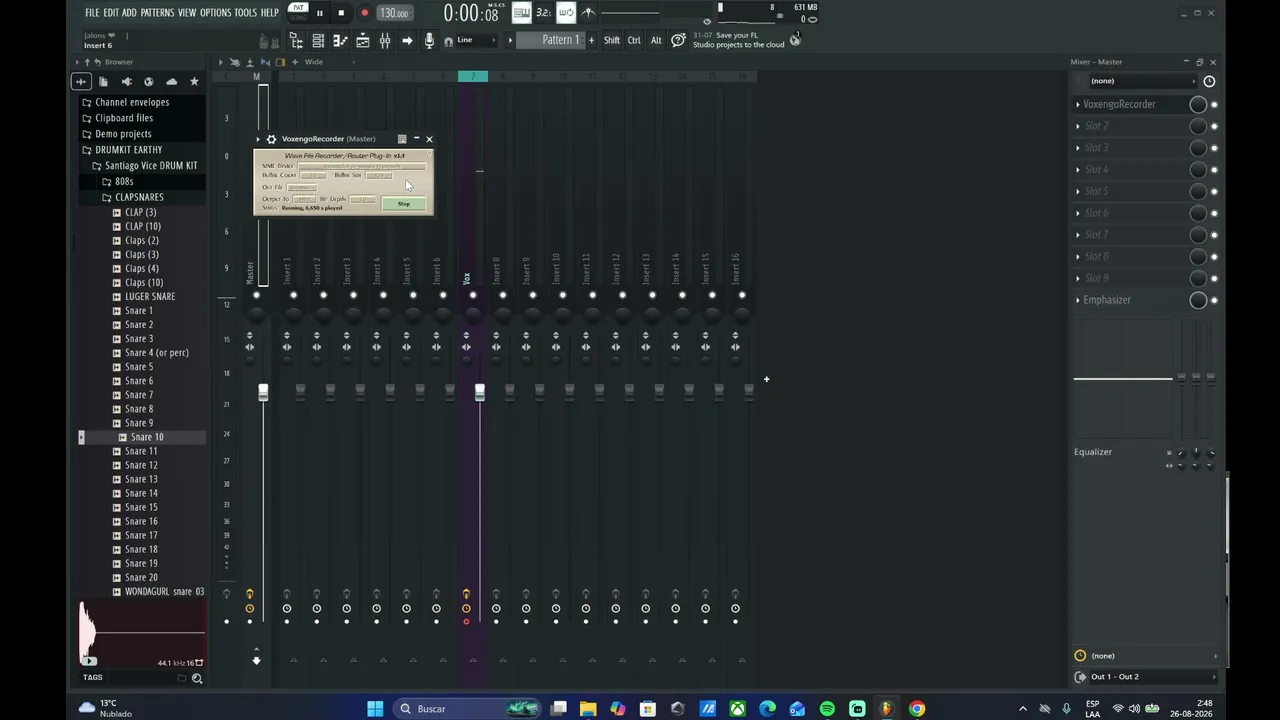This screenshot has height=720, width=1280.
Task: Click the main snap magnet icon
Action: (x=448, y=41)
